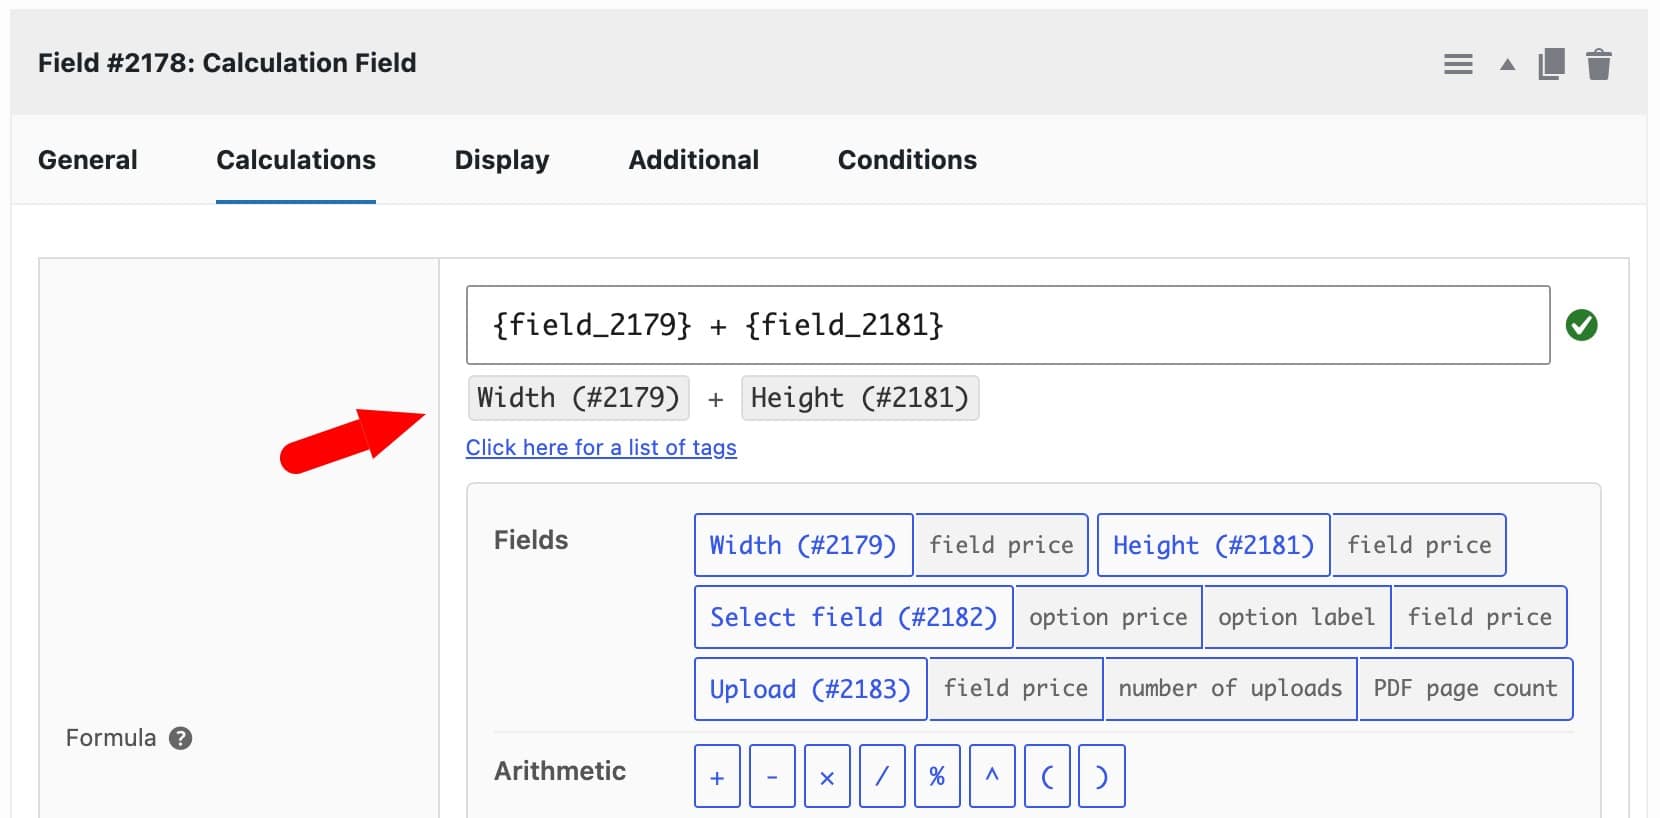Image resolution: width=1660 pixels, height=818 pixels.
Task: Open the General tab
Action: point(88,160)
